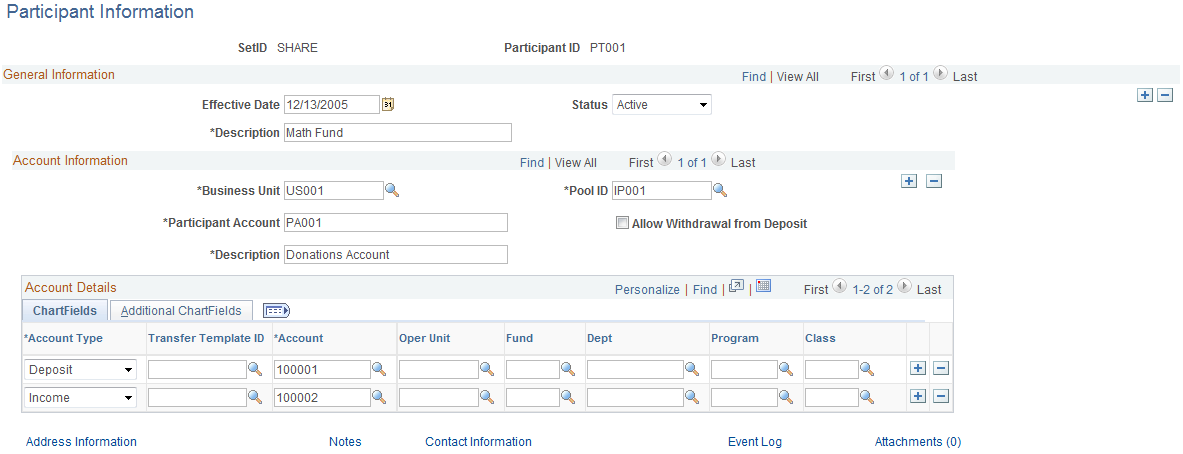This screenshot has height=454, width=1183.
Task: Click the account field containing 100002
Action: click(x=322, y=398)
